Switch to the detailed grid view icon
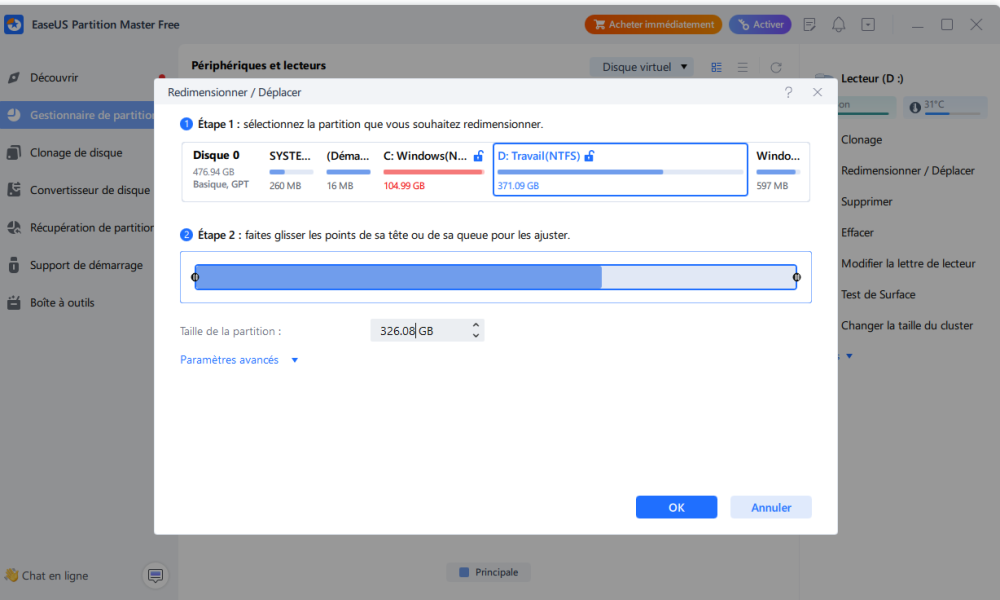The image size is (1000, 600). pyautogui.click(x=716, y=68)
